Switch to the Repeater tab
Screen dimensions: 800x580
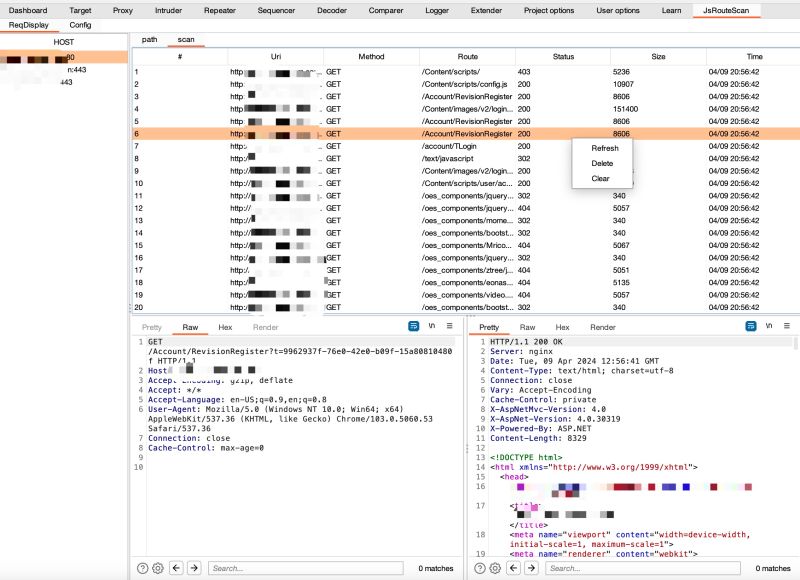(220, 10)
